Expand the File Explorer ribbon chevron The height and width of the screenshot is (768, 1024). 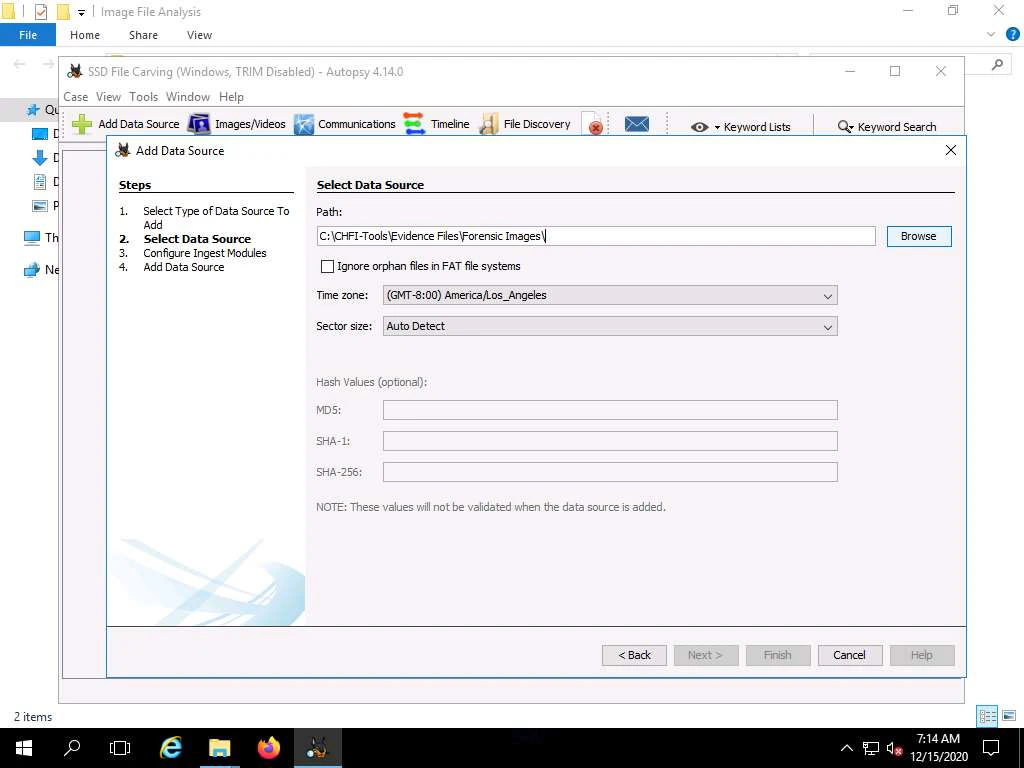(x=991, y=35)
